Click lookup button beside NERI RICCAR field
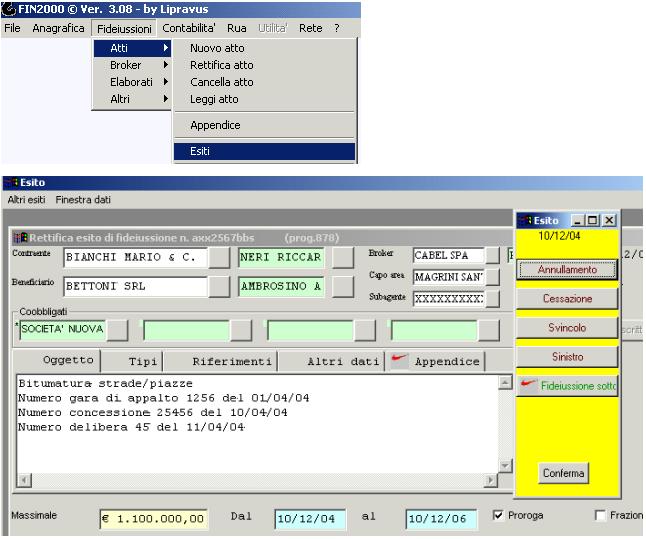Image resolution: width=646 pixels, height=539 pixels. click(x=343, y=258)
